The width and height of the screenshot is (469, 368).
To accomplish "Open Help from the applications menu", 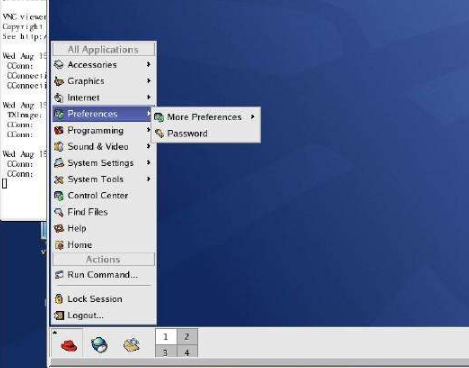I will point(103,228).
